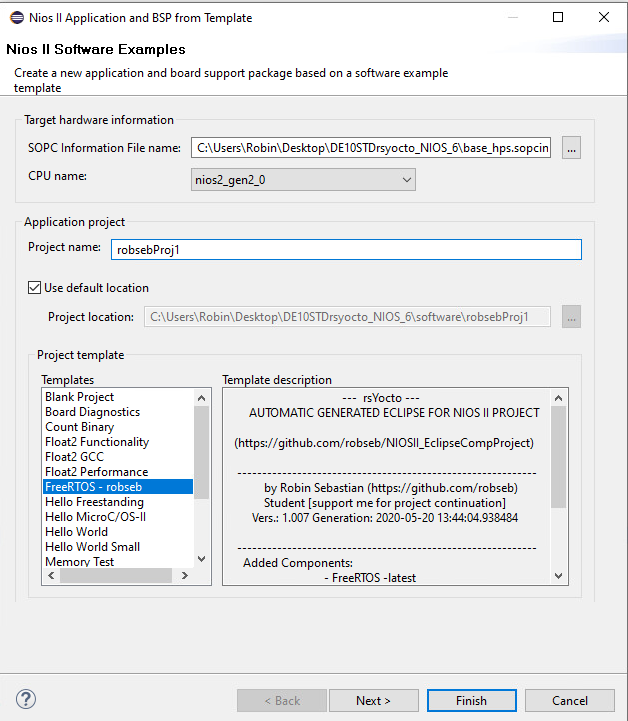Select the Blank Project template
This screenshot has height=721, width=628.
pyautogui.click(x=80, y=397)
